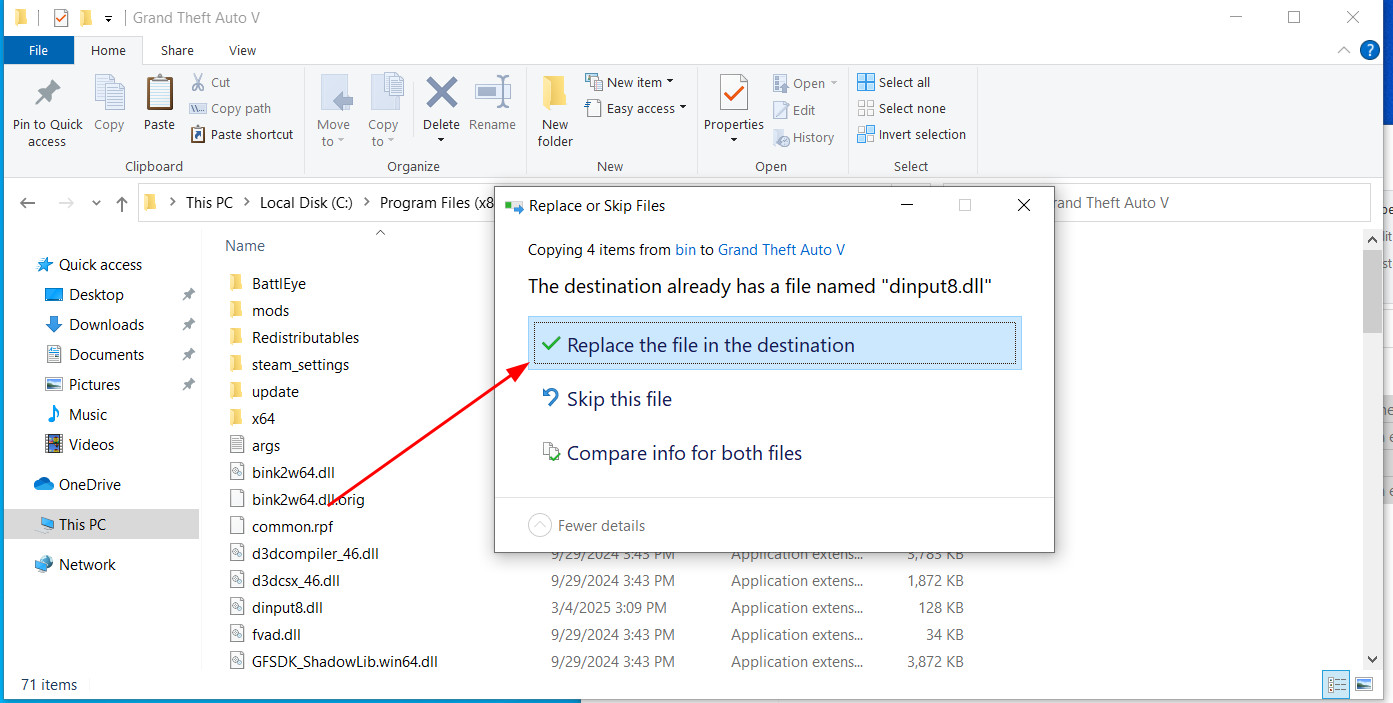Screen dimensions: 1393x703
Task: Open the File menu tab
Action: coord(38,50)
